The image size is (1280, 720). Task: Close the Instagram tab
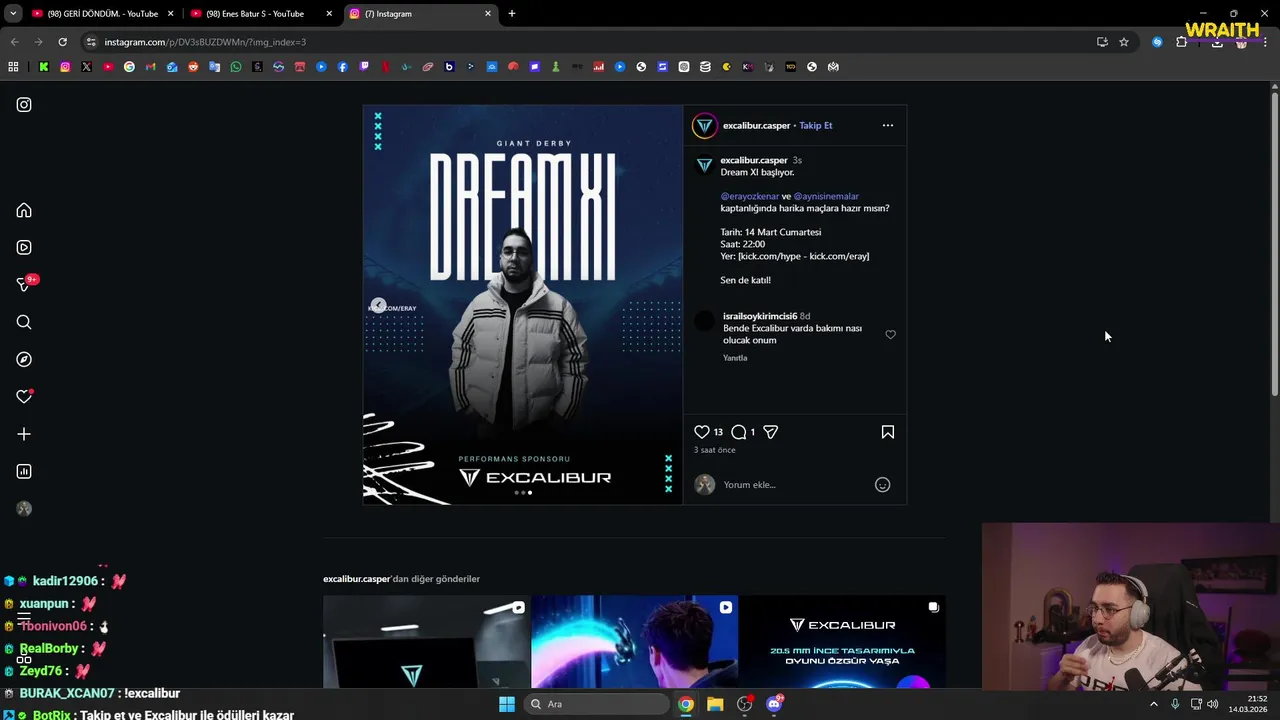(488, 14)
